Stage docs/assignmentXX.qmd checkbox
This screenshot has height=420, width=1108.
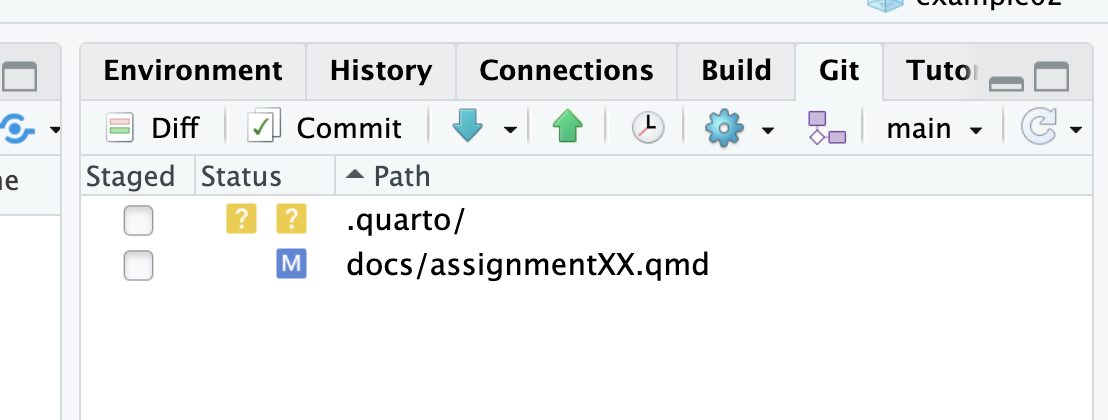click(138, 266)
